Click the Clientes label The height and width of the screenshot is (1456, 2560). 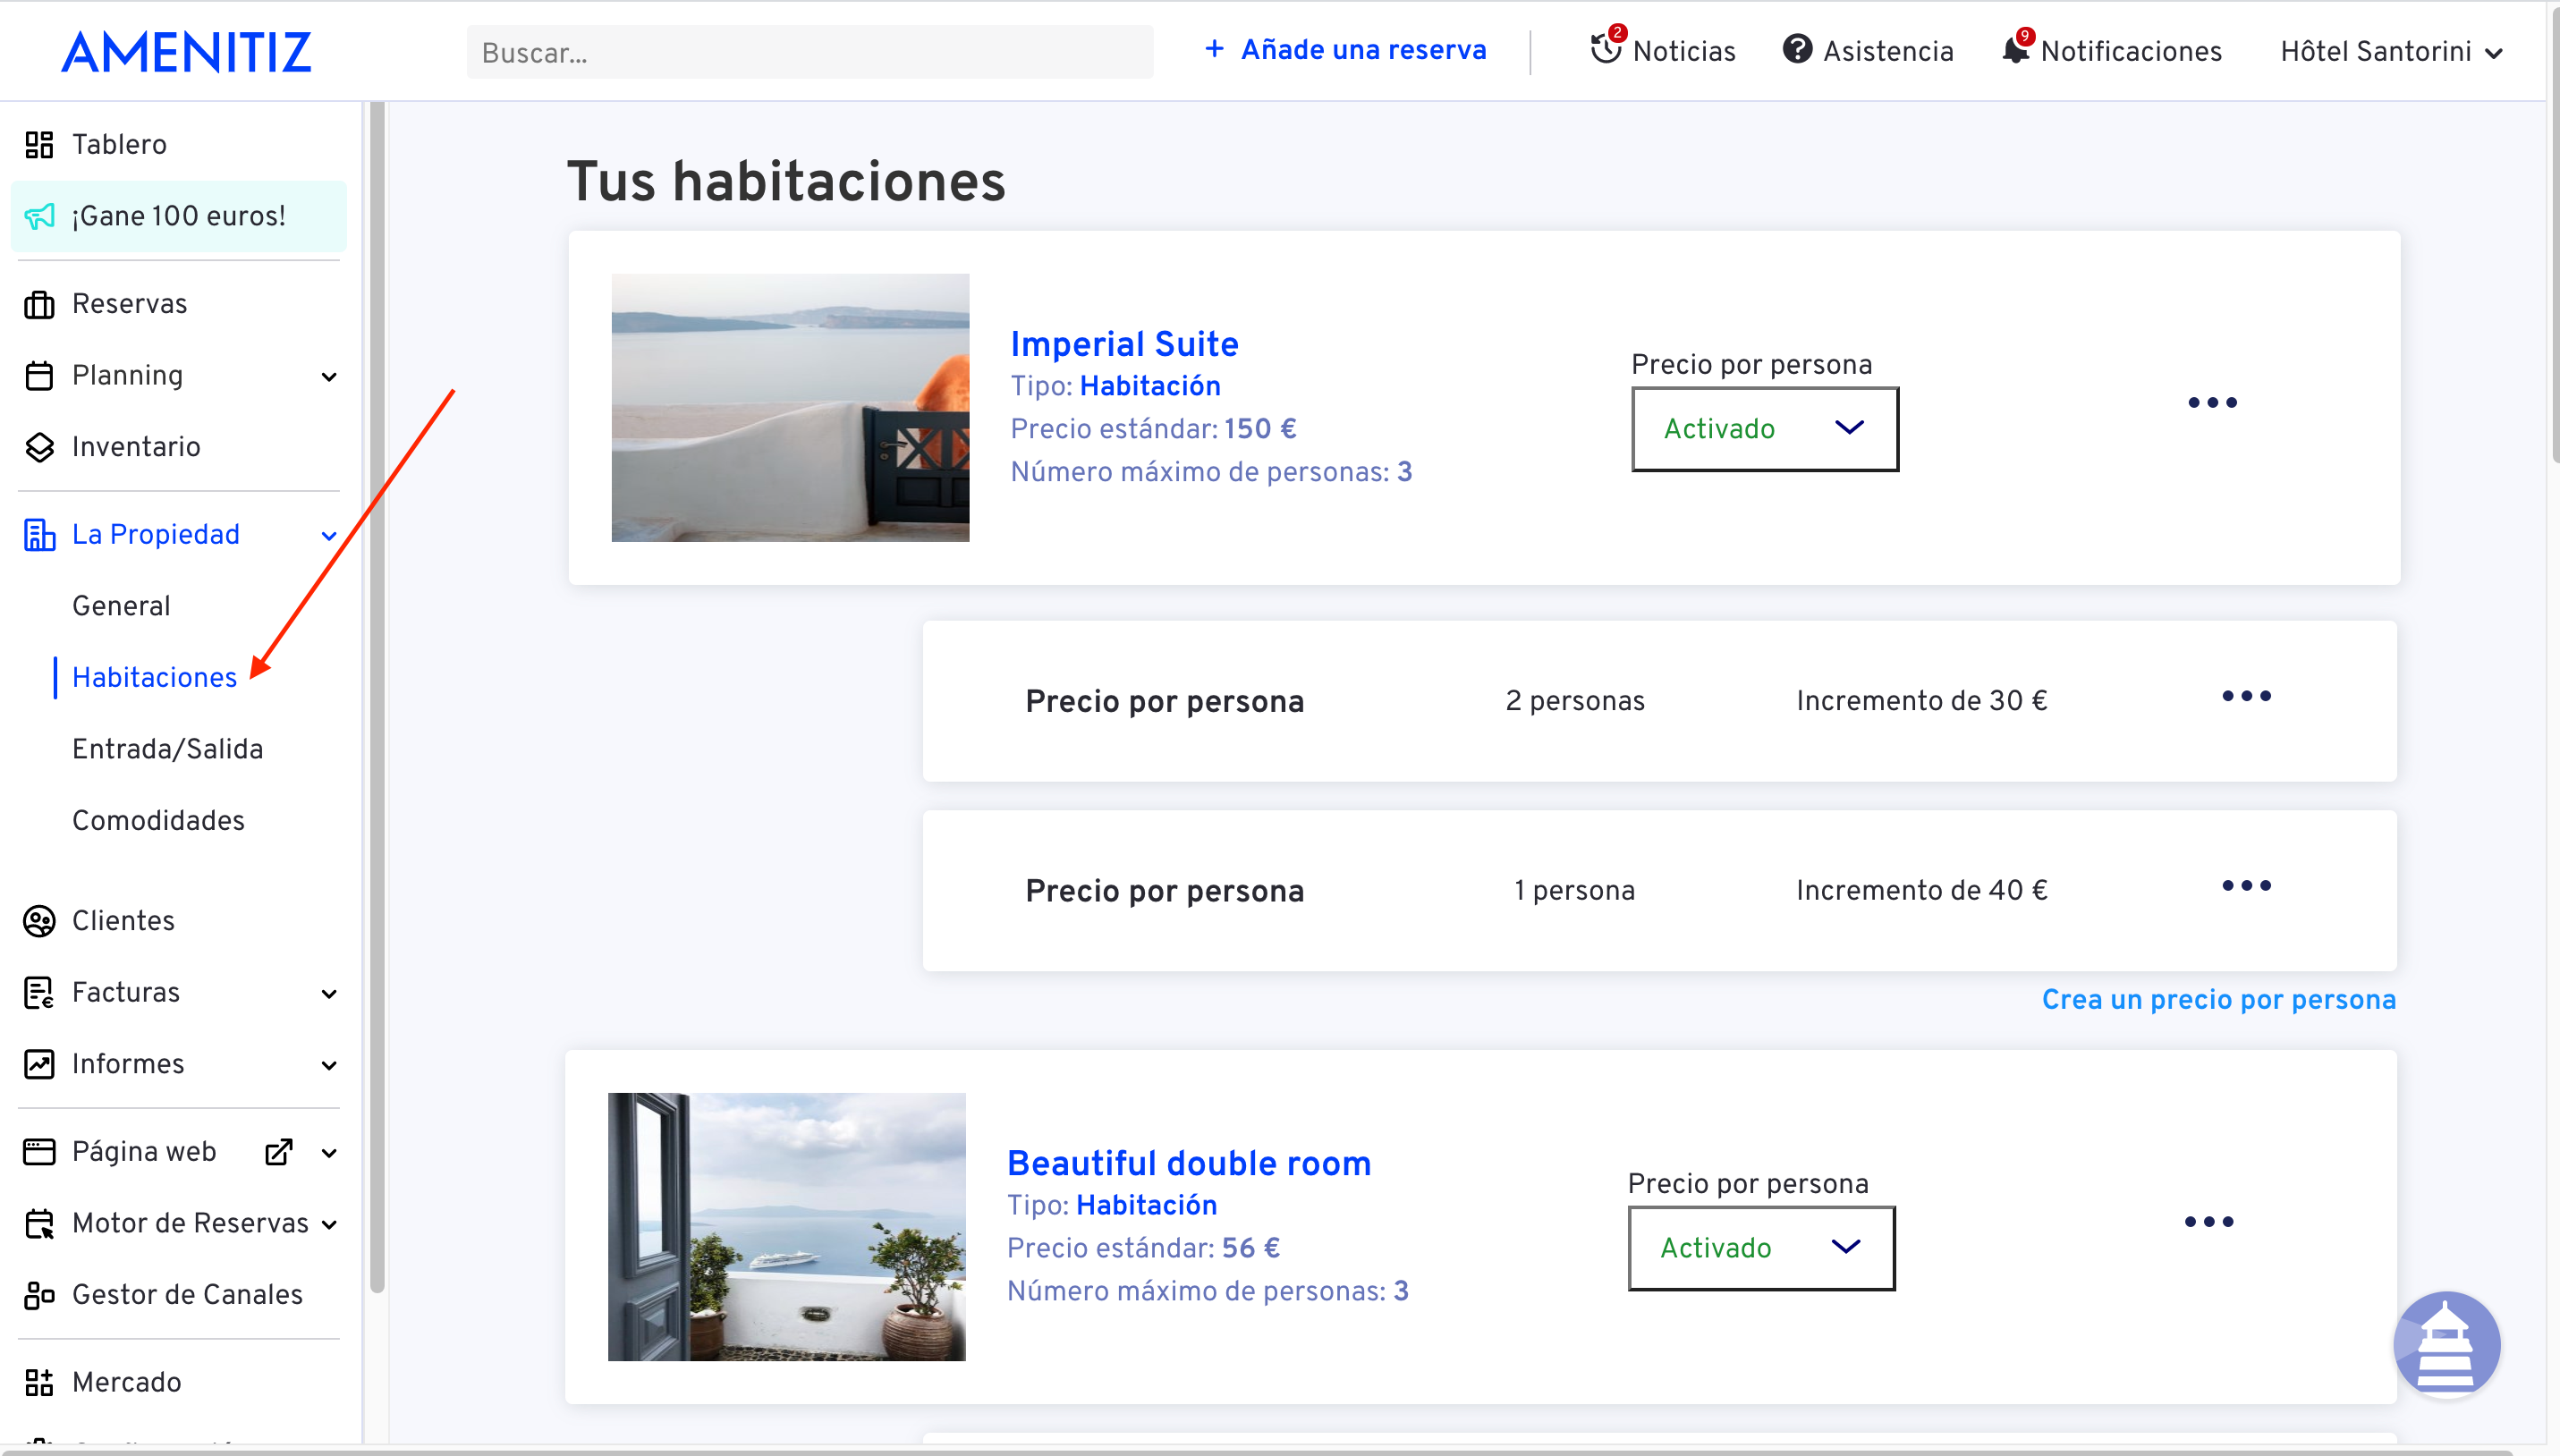pos(123,921)
